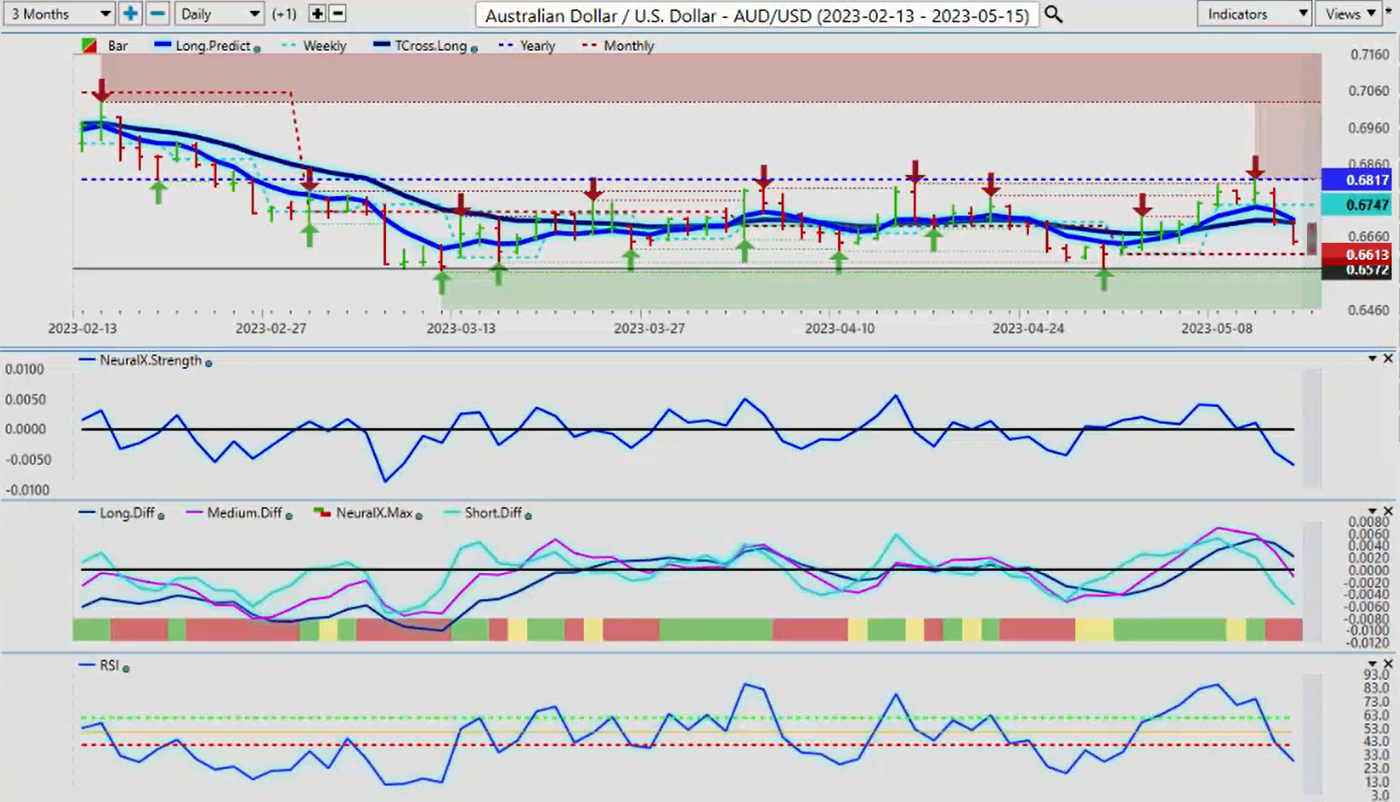Click the (+1) forecast offset label
1400x802 pixels.
click(x=283, y=14)
